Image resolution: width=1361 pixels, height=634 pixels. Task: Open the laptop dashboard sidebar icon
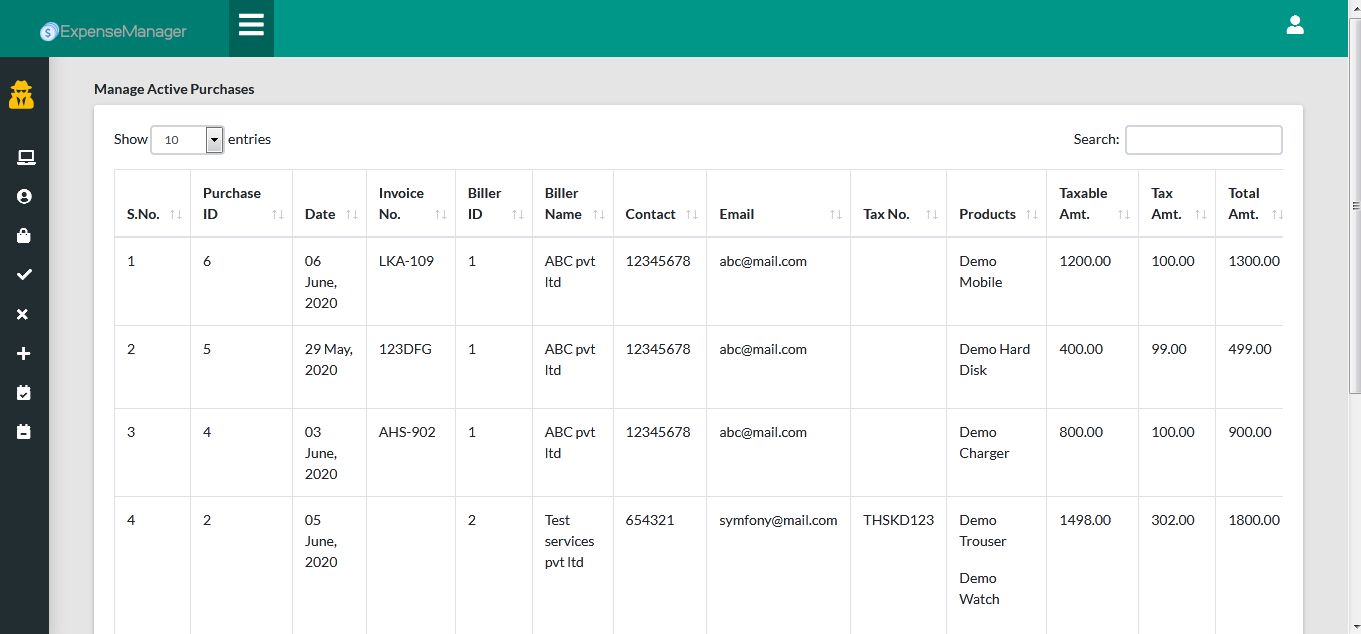25,157
